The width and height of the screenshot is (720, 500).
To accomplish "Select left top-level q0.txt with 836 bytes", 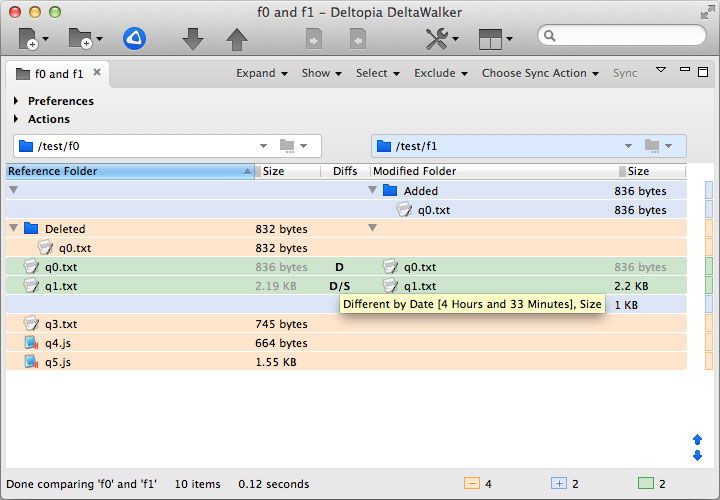I will tap(61, 267).
